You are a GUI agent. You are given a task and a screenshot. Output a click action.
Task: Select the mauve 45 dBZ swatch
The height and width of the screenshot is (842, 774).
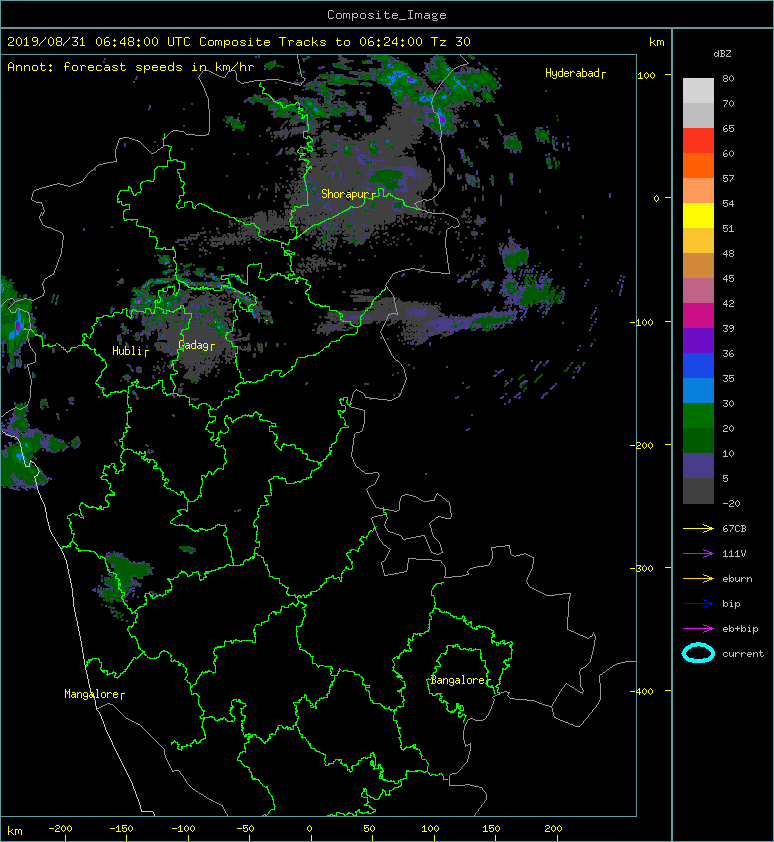point(698,291)
